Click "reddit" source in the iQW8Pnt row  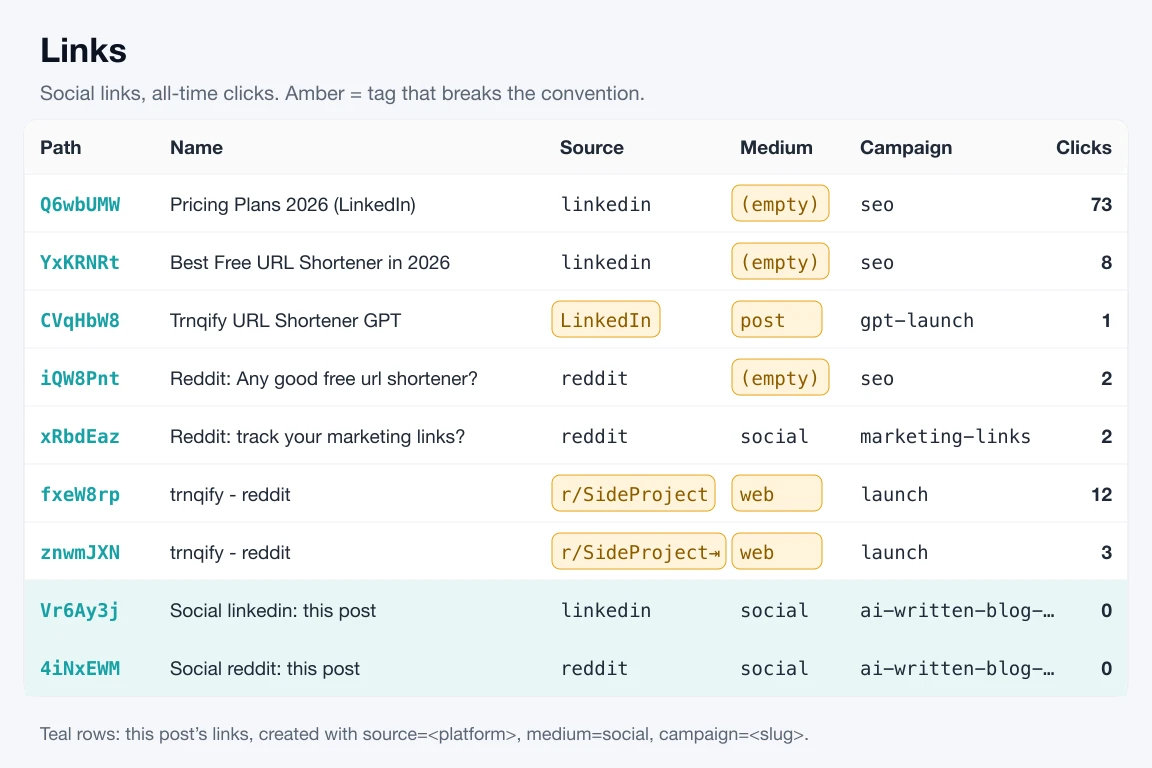(x=594, y=378)
